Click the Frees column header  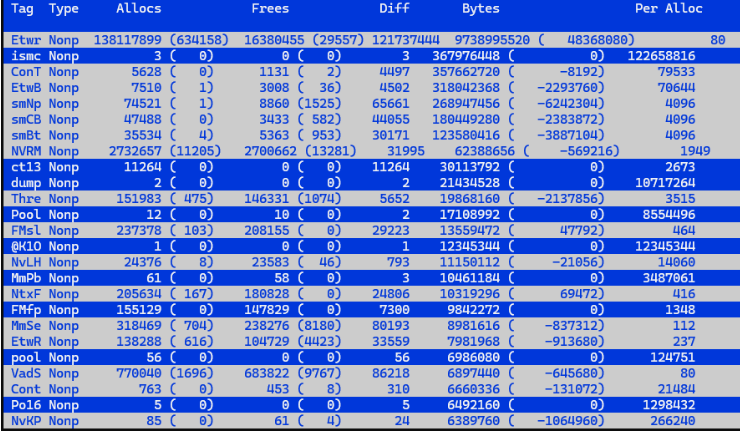270,8
